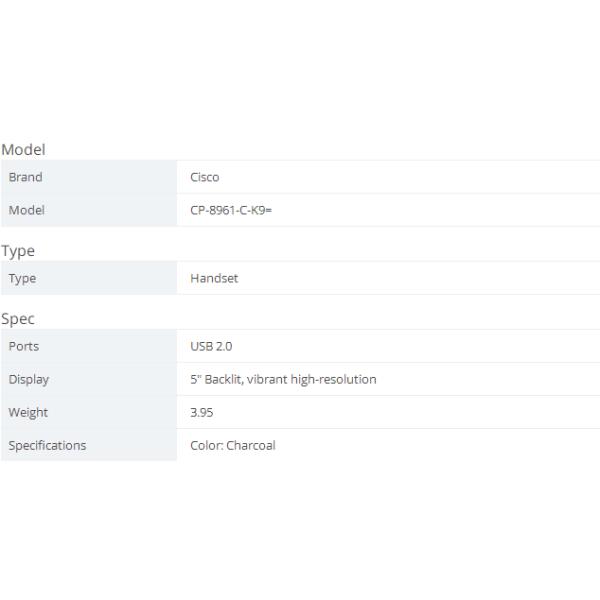Select the Specifications row label
Viewport: 600px width, 600px height.
[x=47, y=445]
